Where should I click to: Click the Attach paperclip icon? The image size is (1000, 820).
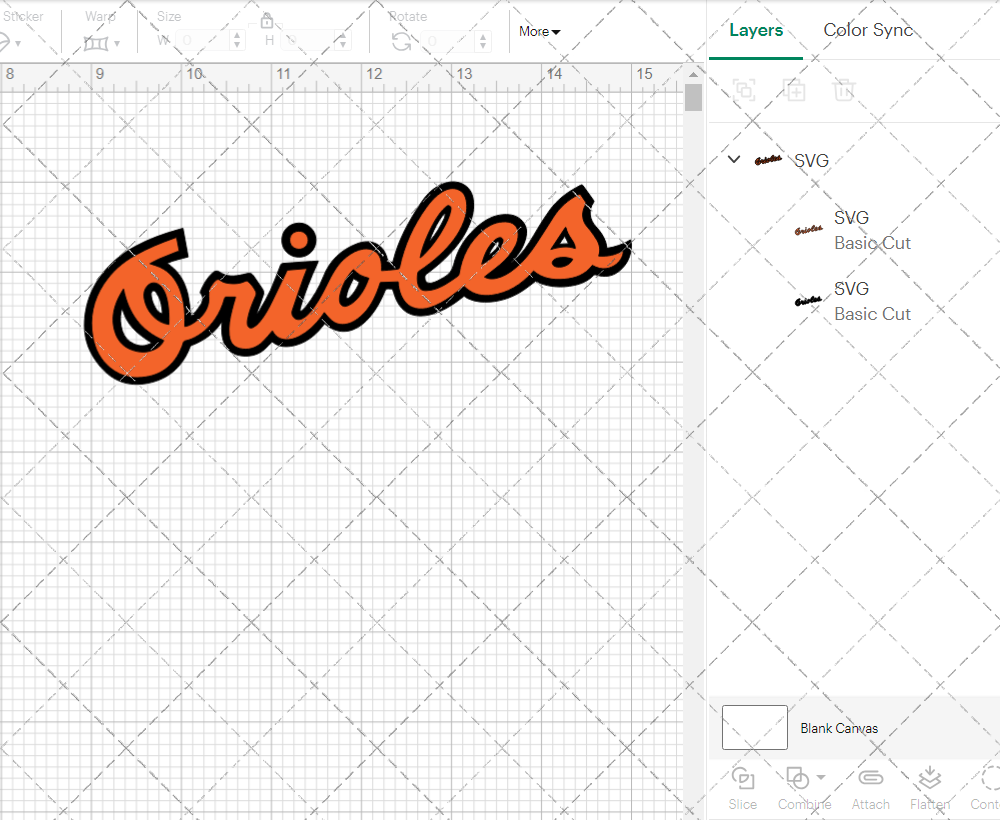coord(870,779)
